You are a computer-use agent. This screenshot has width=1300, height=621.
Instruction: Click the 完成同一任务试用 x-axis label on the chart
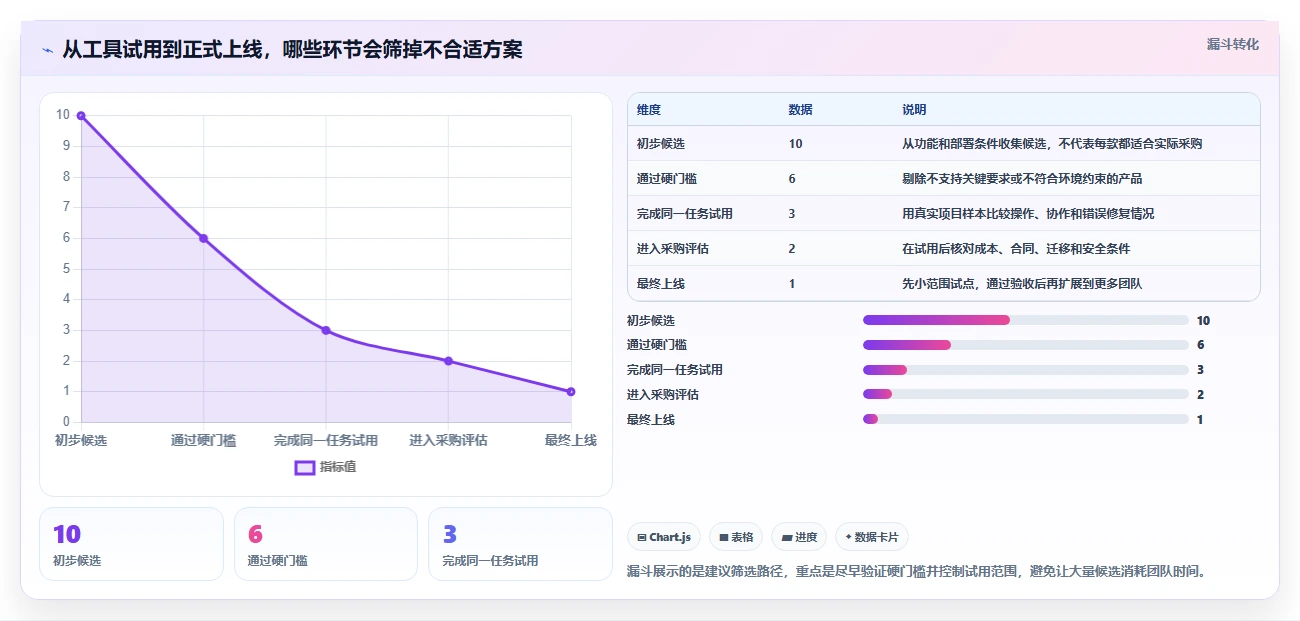(326, 440)
